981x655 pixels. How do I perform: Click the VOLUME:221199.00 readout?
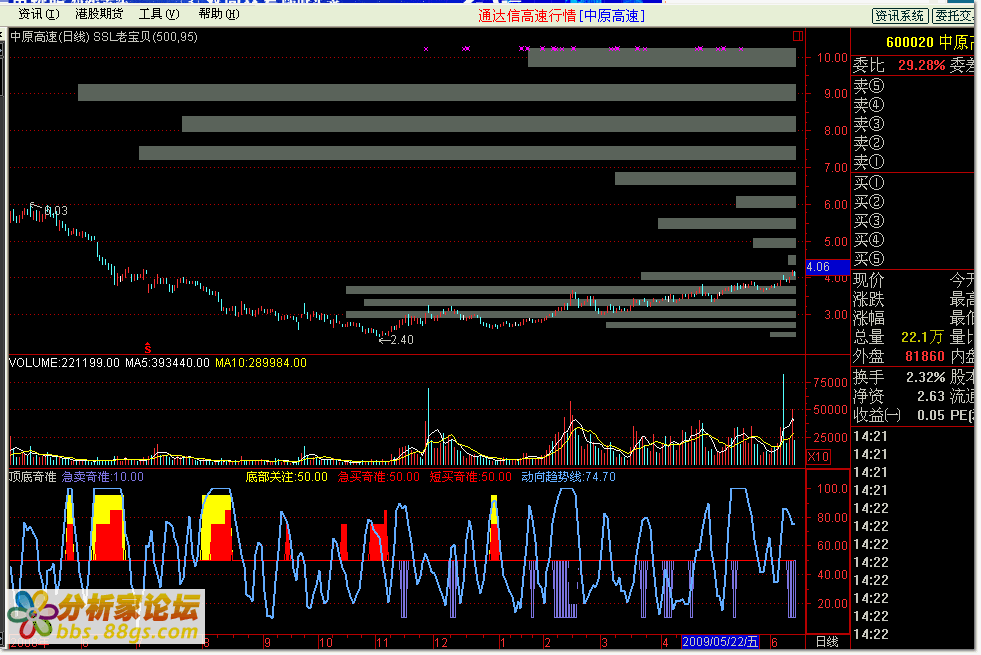click(x=64, y=363)
